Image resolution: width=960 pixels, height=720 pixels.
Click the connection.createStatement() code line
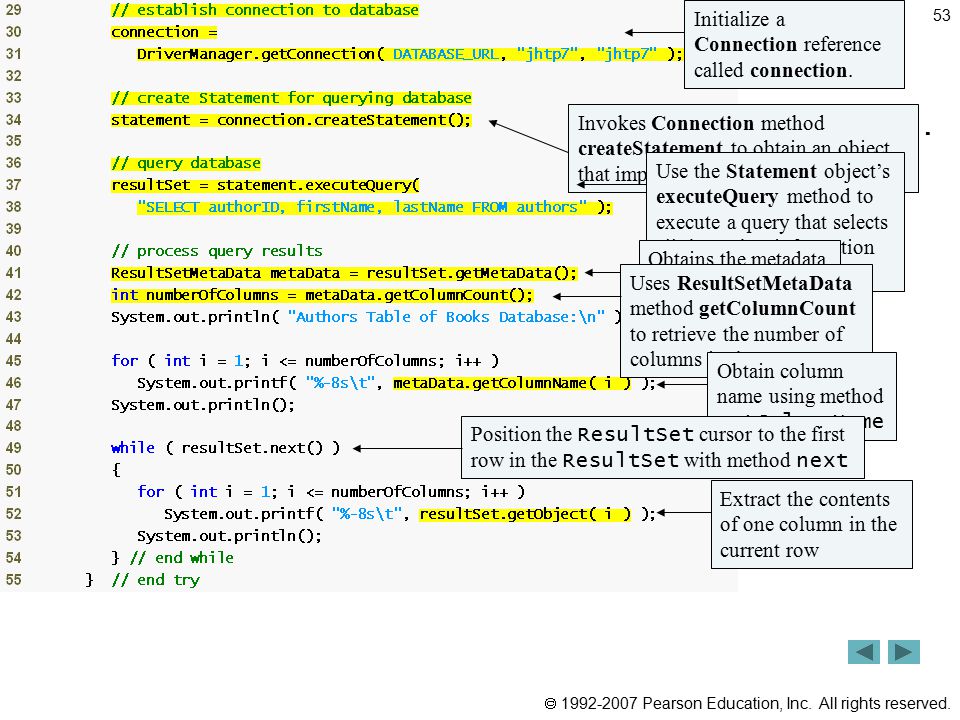point(291,120)
